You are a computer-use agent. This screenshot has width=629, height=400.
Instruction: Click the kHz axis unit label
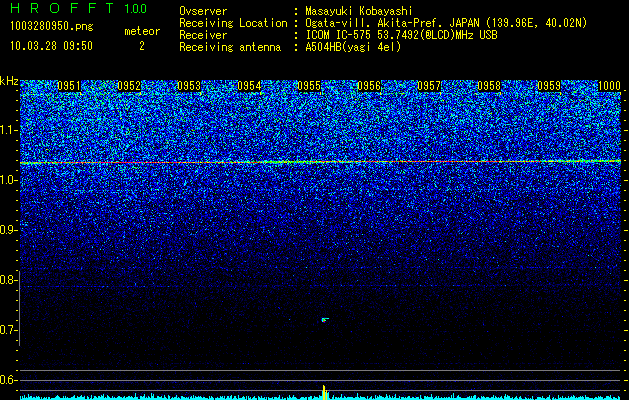(9, 81)
